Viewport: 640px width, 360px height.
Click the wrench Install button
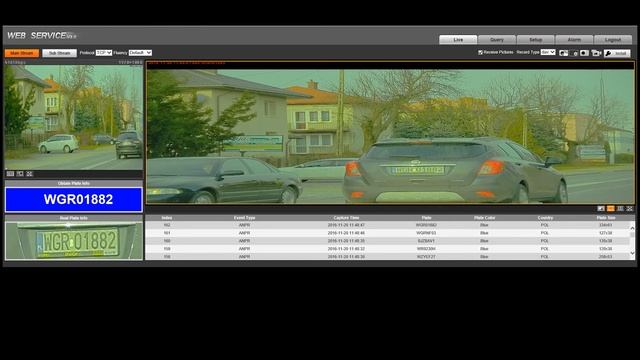click(x=617, y=53)
